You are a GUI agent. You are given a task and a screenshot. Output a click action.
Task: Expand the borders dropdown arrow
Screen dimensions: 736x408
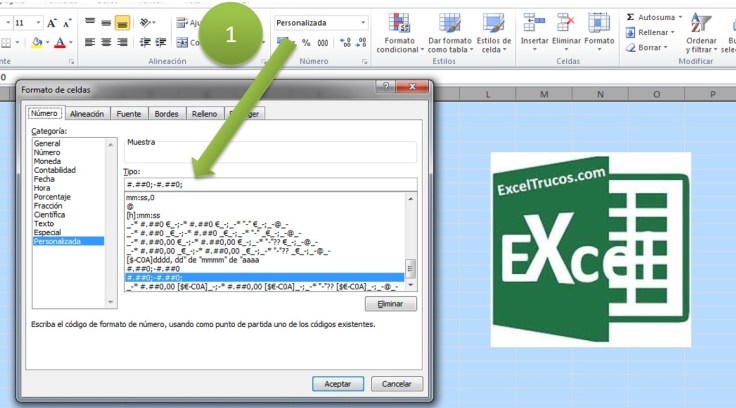[x=17, y=43]
